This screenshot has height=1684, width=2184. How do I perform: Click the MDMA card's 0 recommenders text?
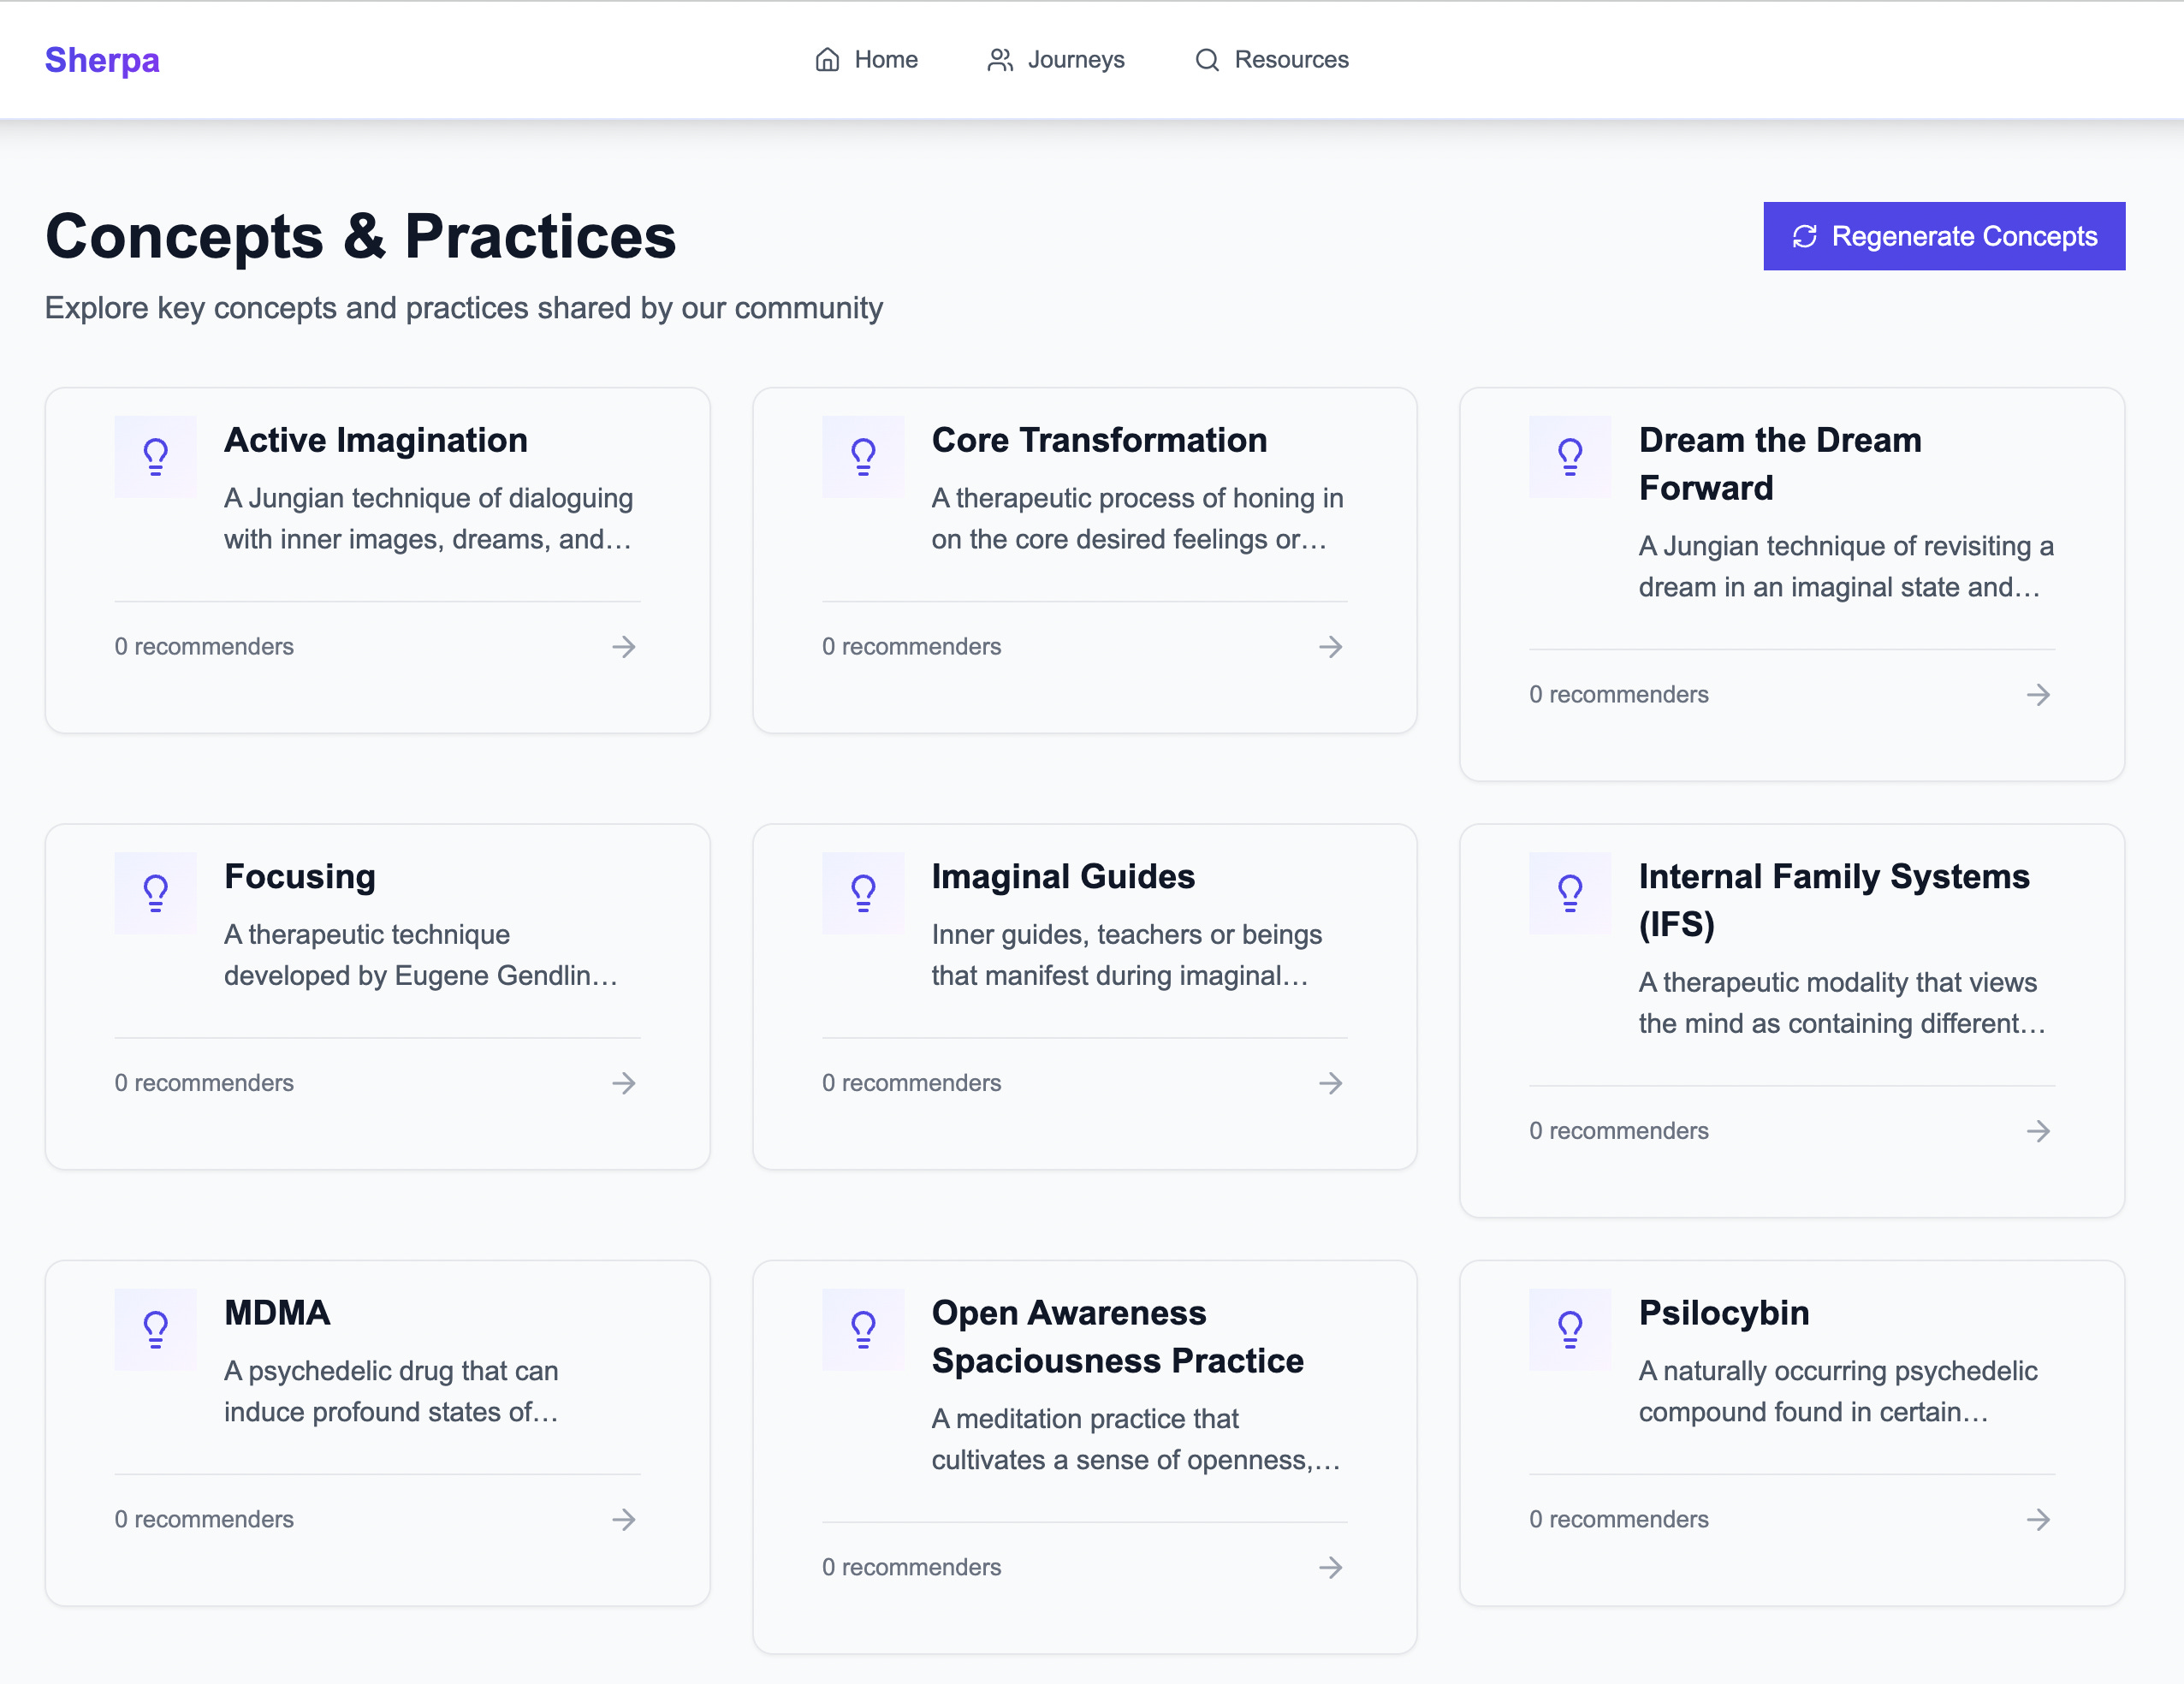click(x=204, y=1519)
